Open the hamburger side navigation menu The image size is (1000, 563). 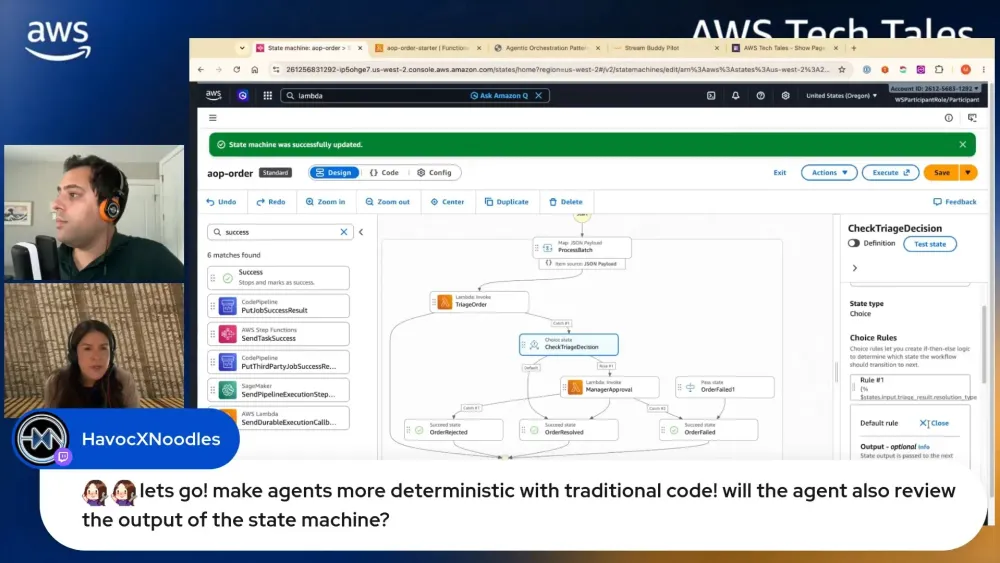[213, 118]
